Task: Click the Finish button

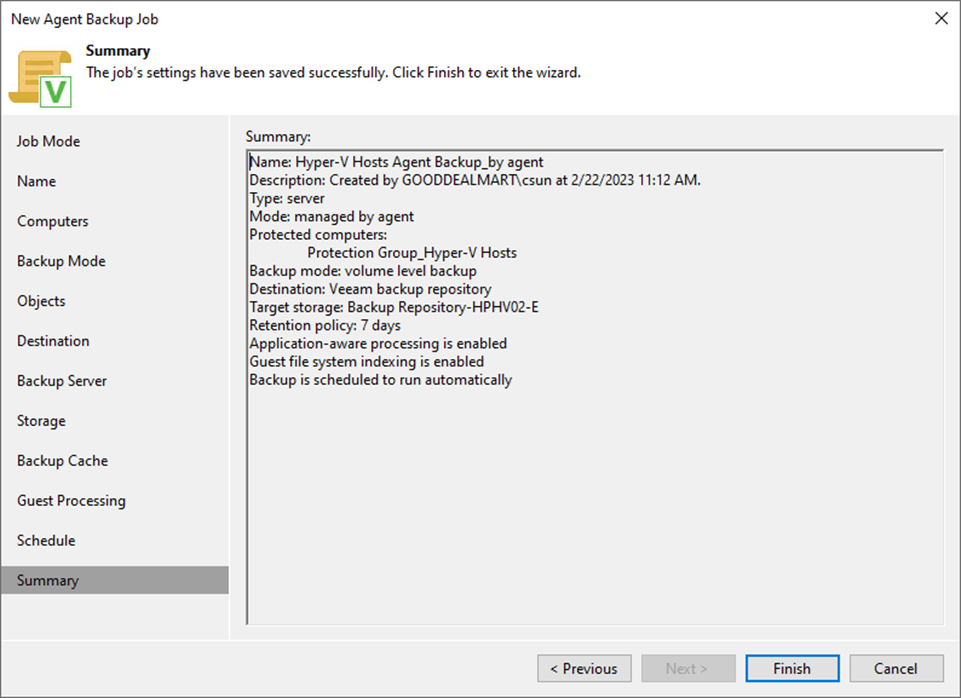Action: (792, 669)
